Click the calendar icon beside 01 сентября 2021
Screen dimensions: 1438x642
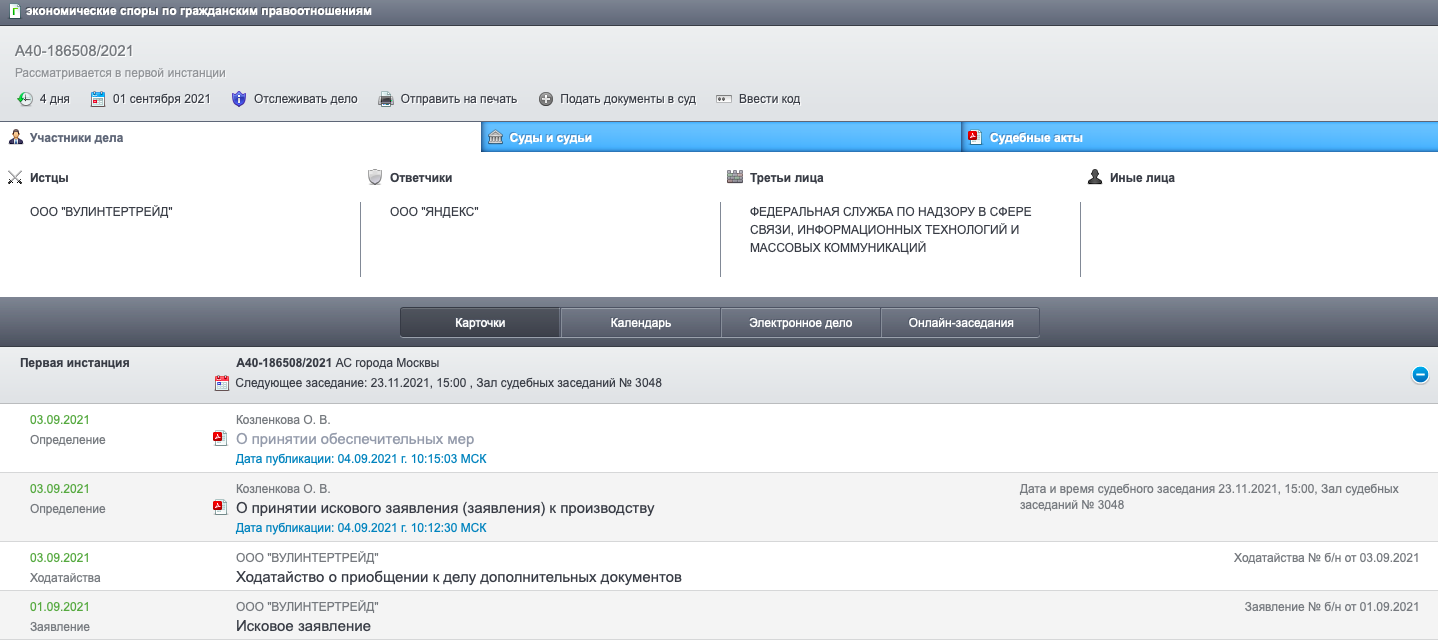98,99
